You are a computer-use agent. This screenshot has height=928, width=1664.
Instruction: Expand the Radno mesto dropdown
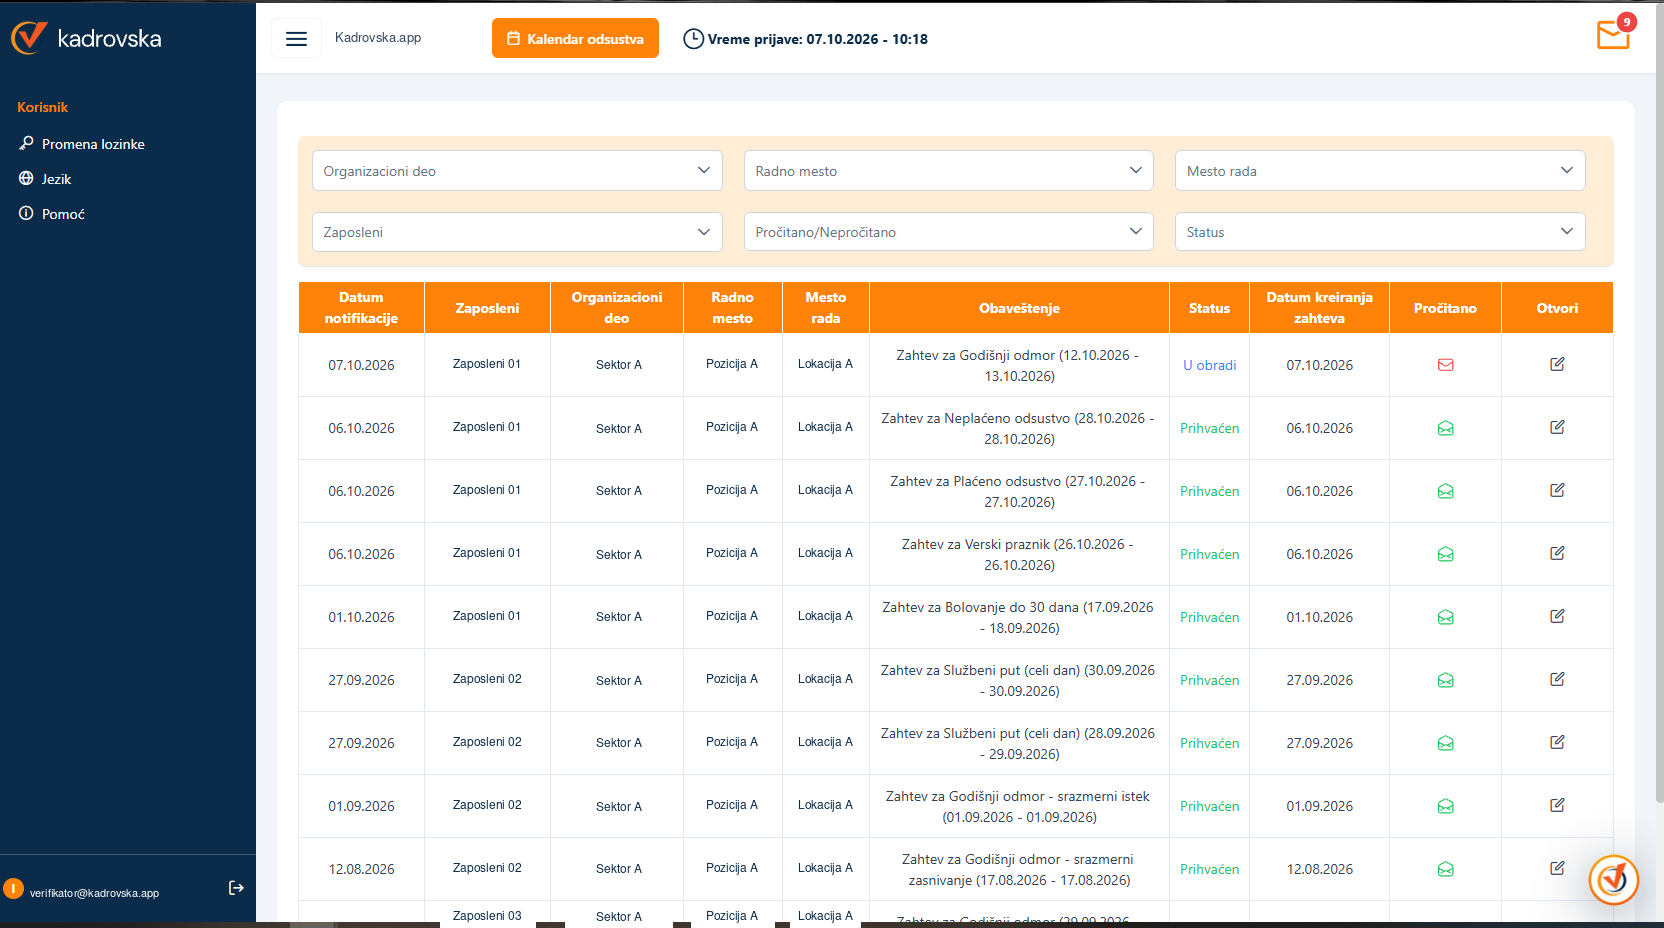[948, 171]
